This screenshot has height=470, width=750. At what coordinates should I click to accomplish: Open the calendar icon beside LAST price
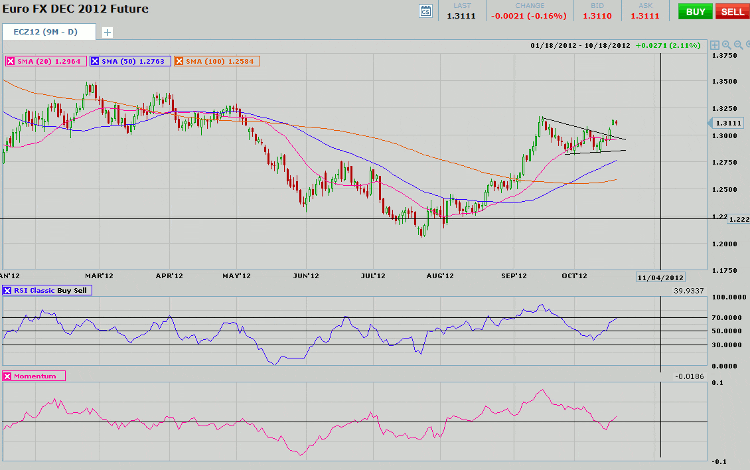click(427, 12)
